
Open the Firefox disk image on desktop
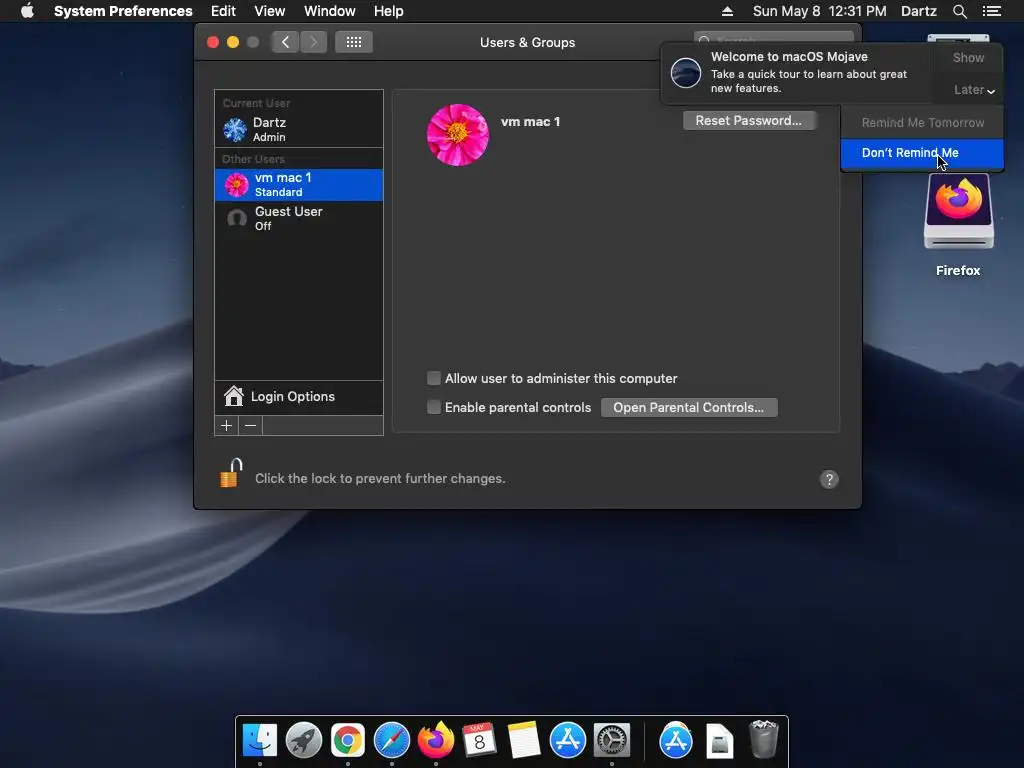coord(958,212)
